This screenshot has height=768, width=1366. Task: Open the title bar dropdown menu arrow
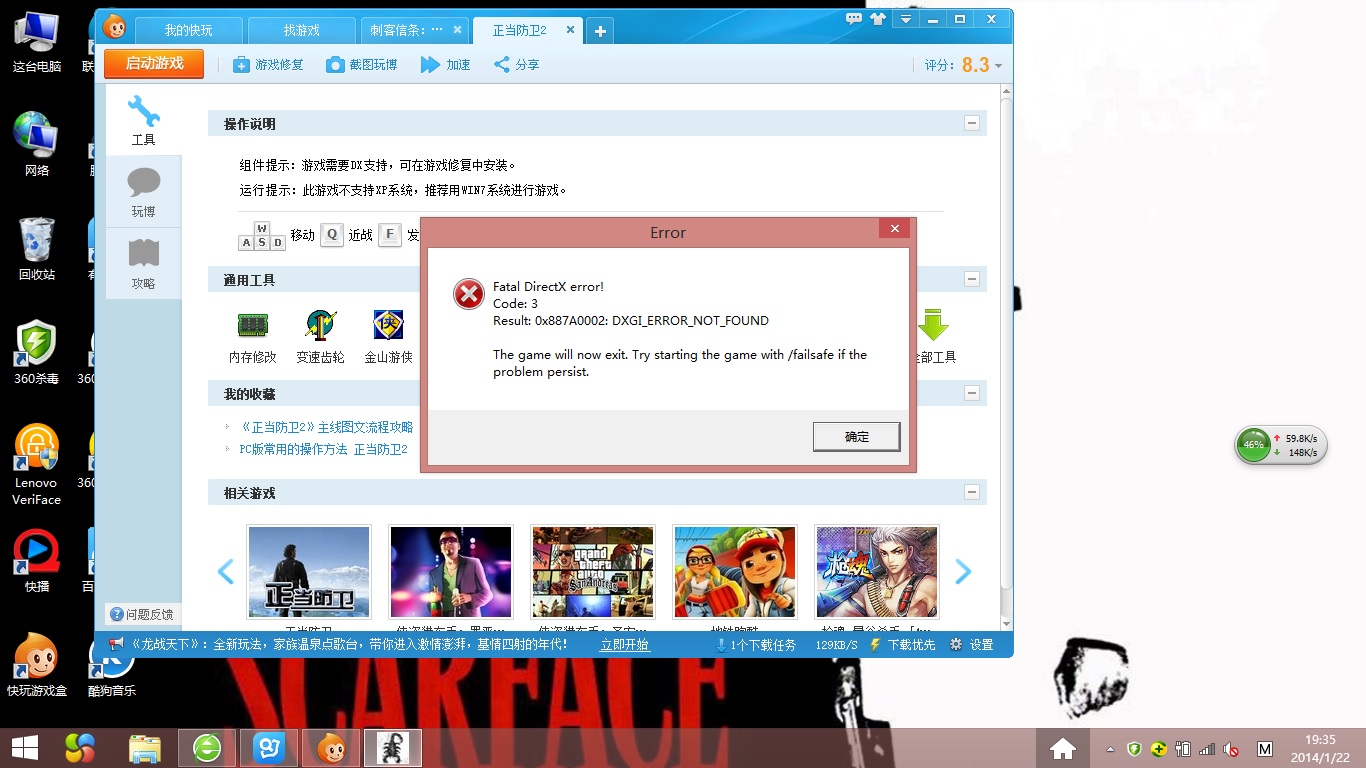[906, 19]
